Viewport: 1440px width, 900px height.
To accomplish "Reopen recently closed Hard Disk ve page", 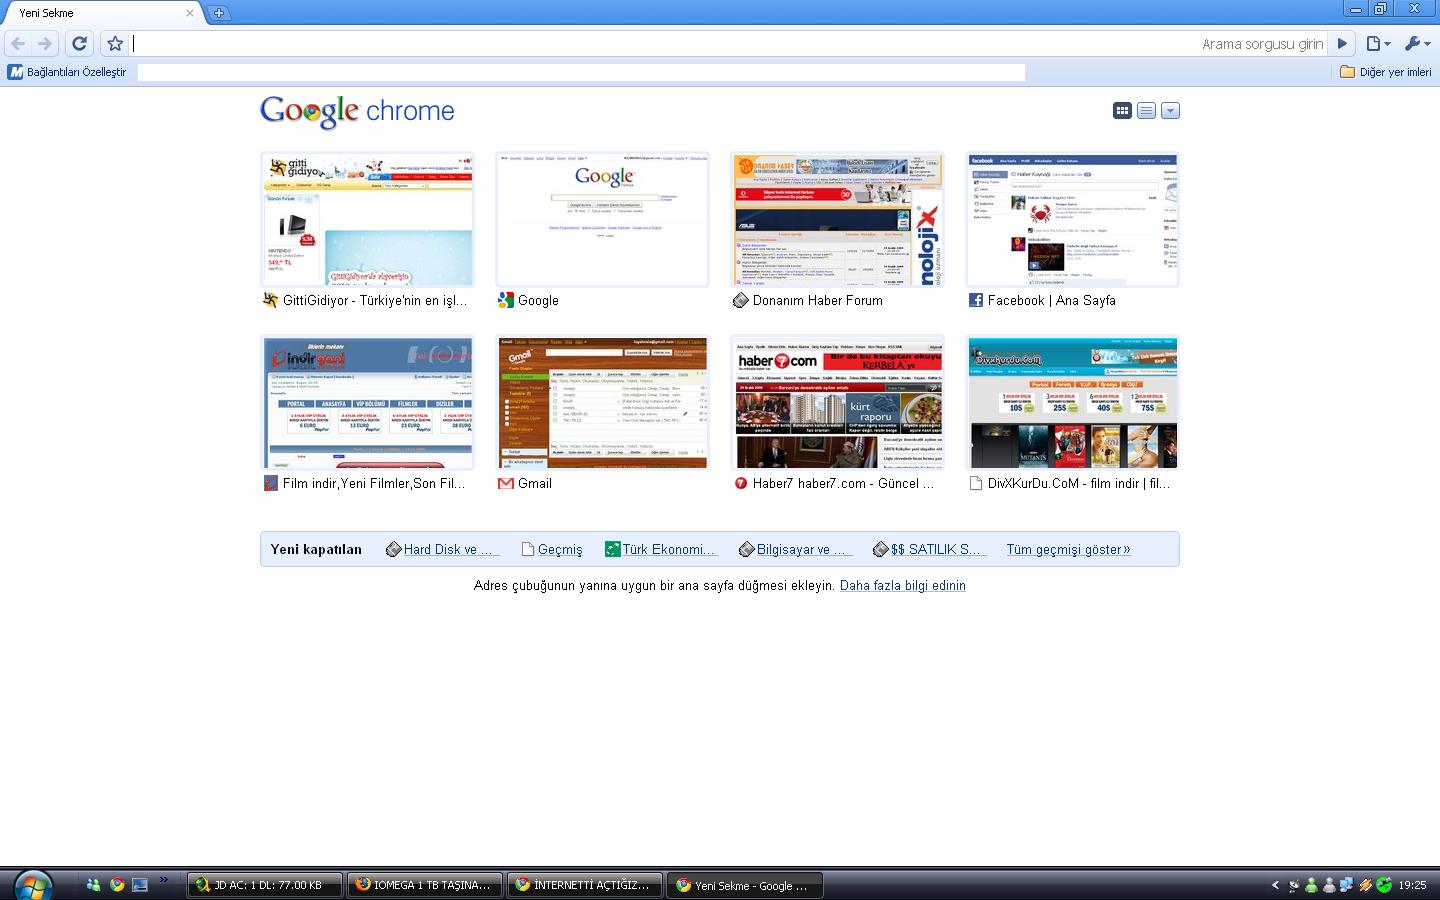I will click(441, 549).
